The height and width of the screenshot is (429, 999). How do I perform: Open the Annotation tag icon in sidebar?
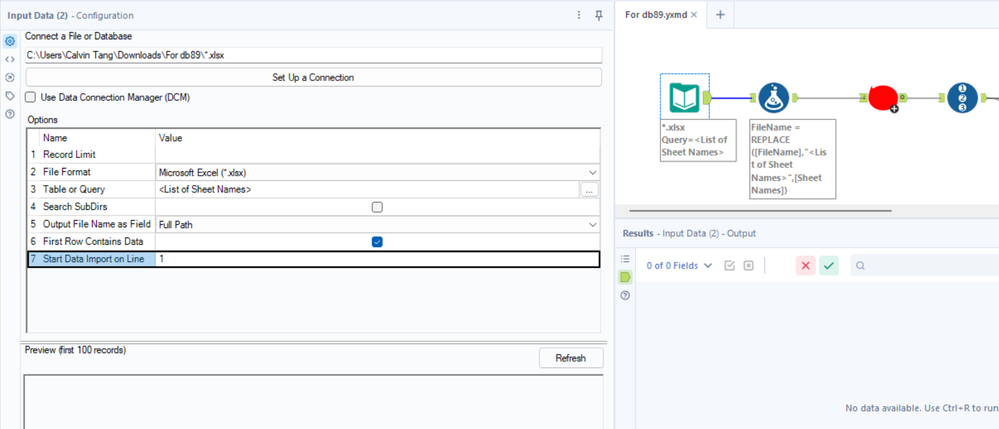[x=10, y=96]
